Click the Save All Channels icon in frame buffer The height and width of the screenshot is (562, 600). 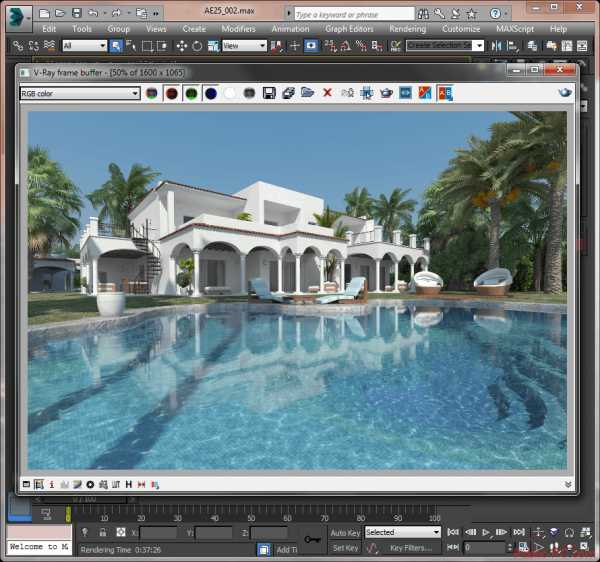[288, 93]
